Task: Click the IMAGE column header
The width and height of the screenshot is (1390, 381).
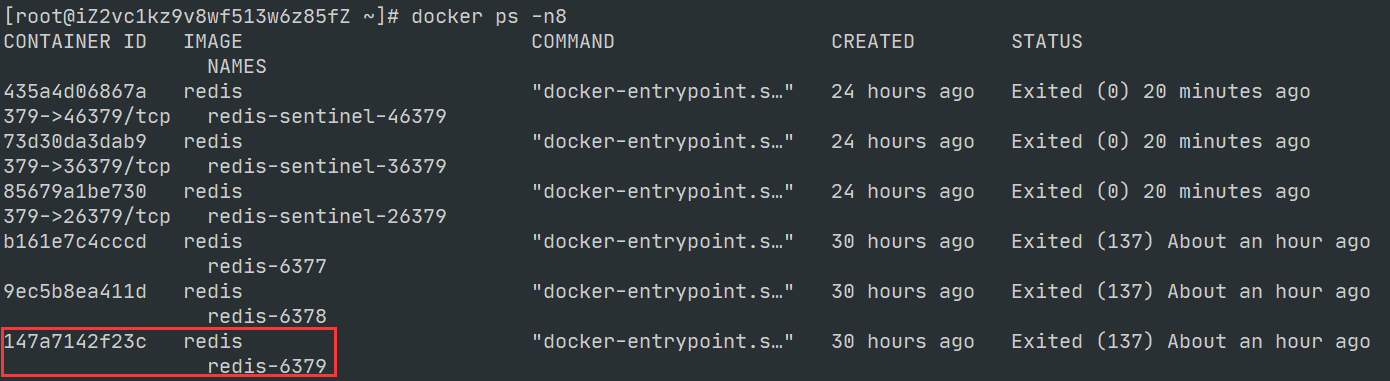Action: point(213,42)
